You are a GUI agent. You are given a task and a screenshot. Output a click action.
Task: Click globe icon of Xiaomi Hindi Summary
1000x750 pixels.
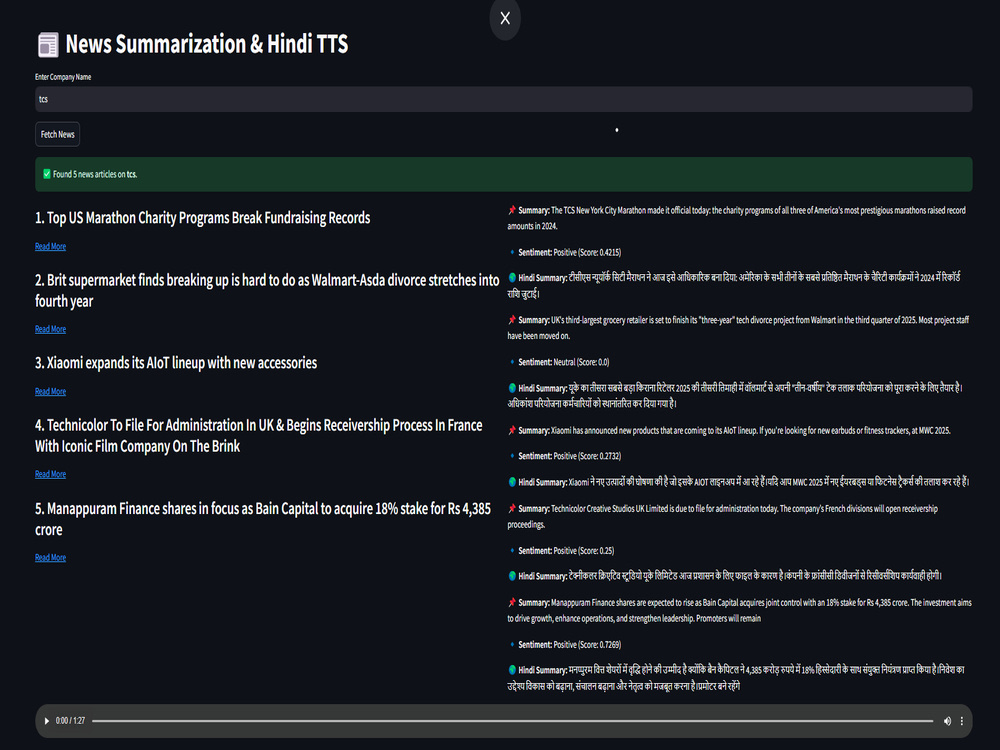(x=512, y=482)
